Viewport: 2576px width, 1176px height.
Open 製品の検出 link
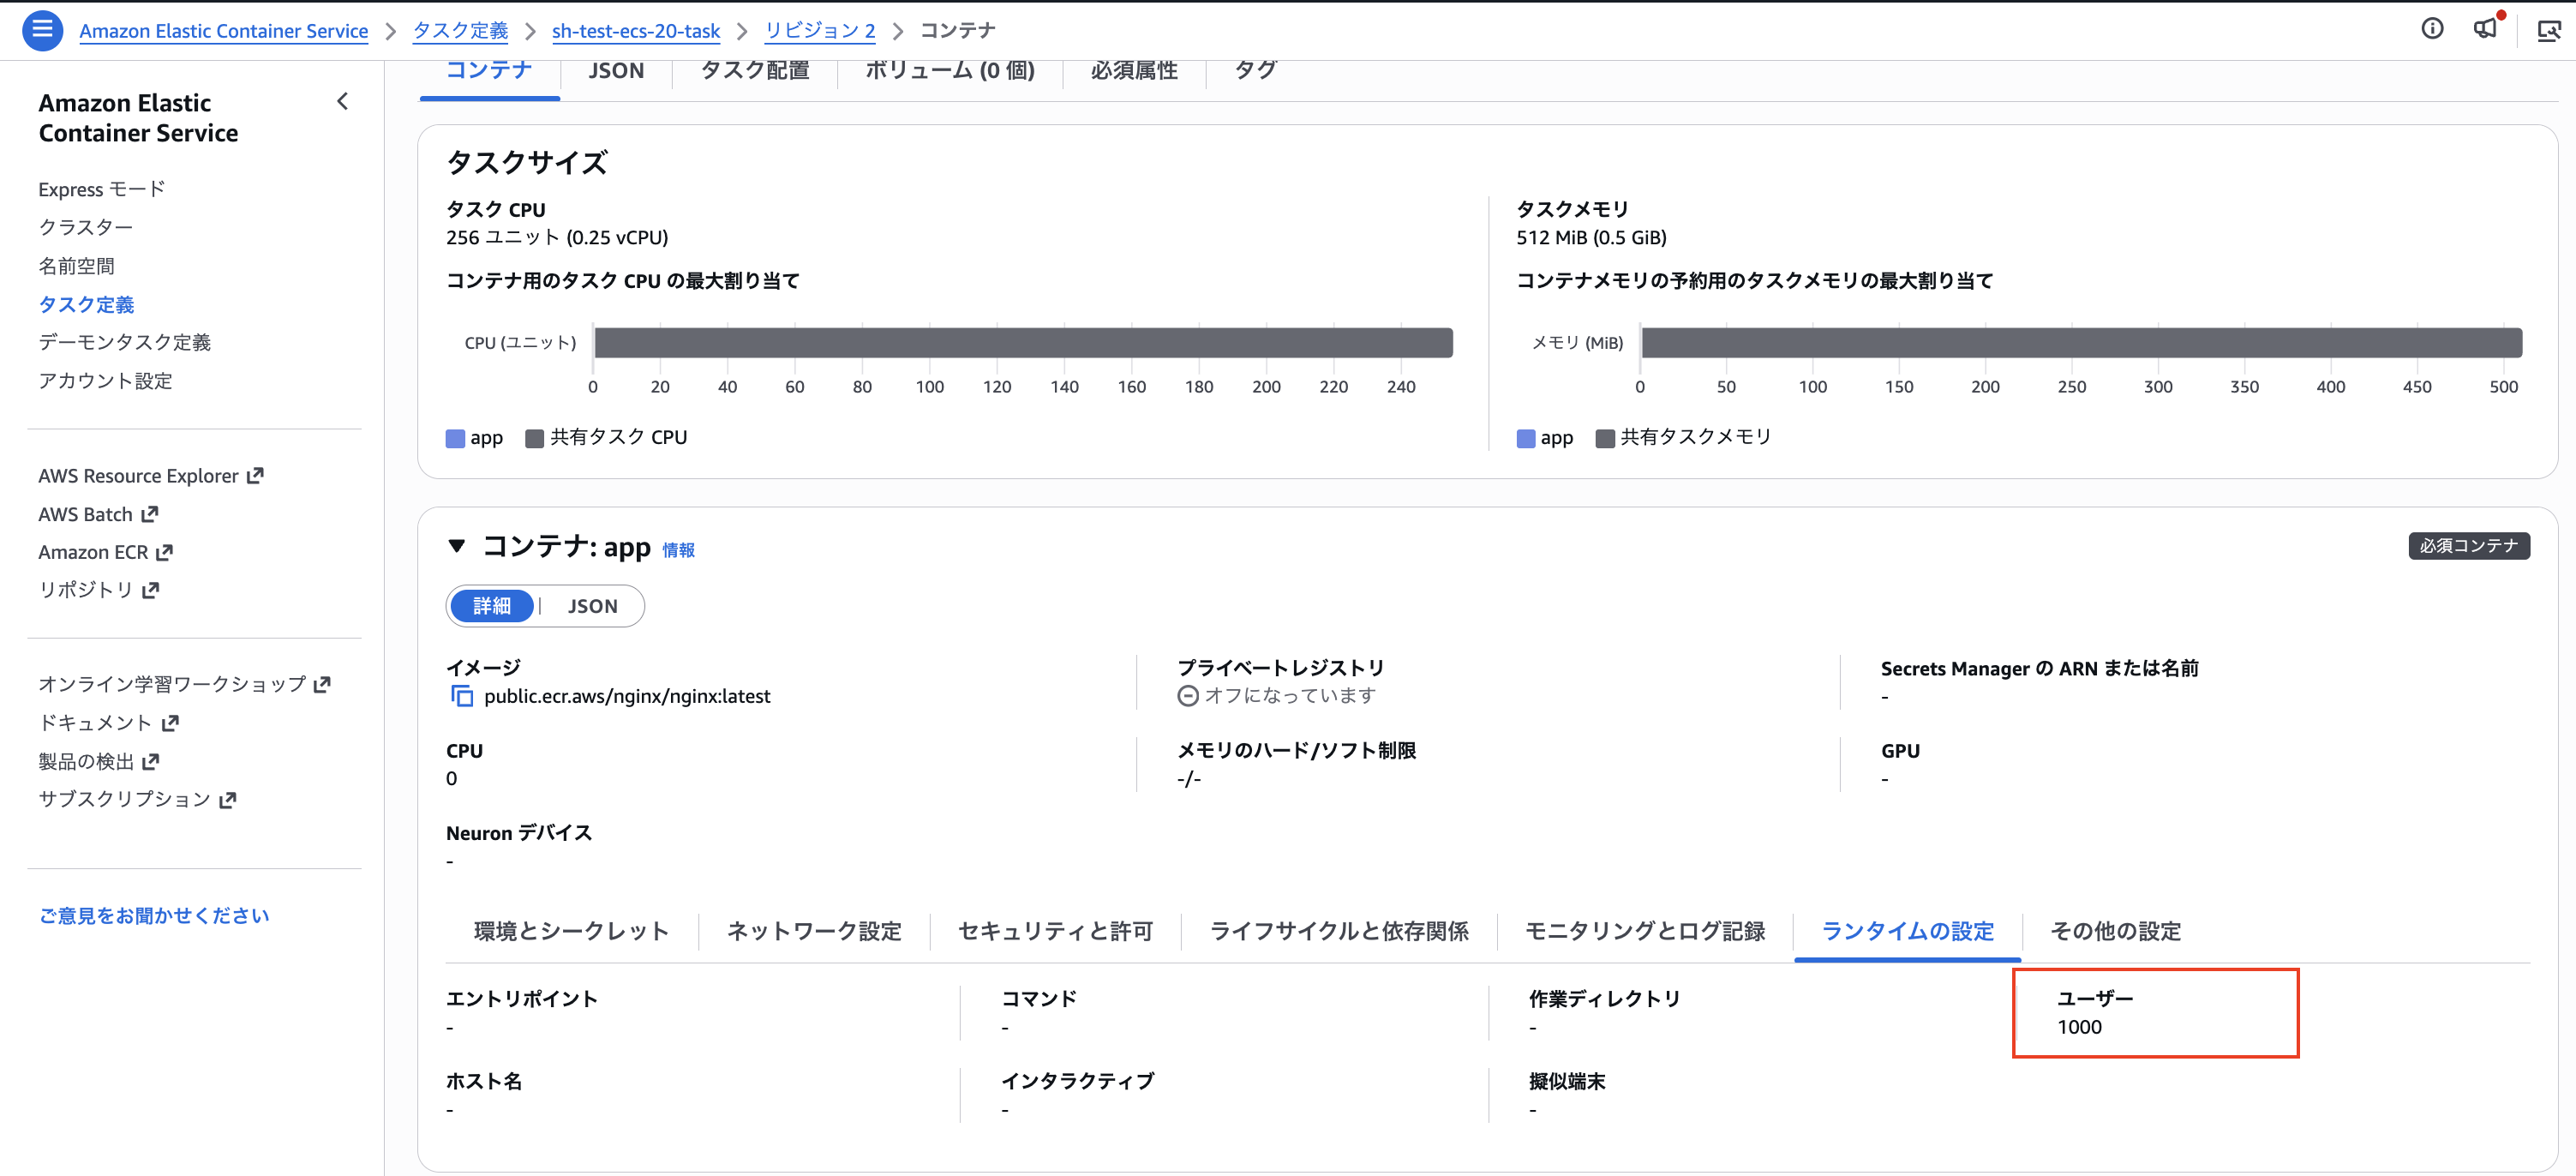tap(98, 761)
